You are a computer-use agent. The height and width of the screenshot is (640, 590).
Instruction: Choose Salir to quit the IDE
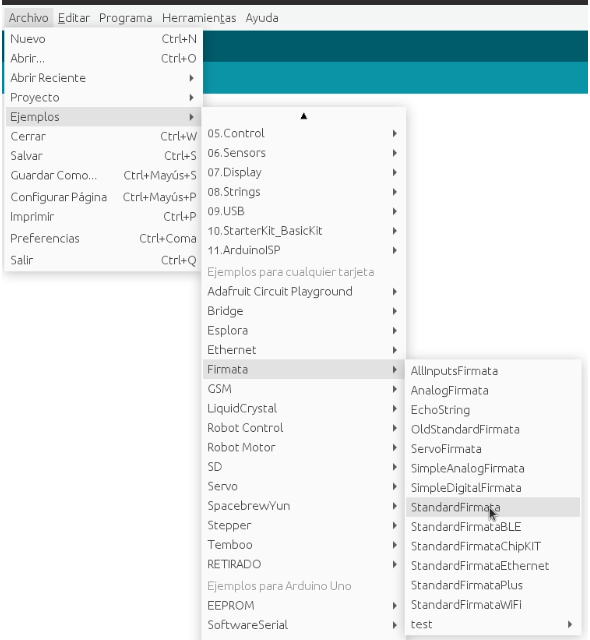pos(103,260)
